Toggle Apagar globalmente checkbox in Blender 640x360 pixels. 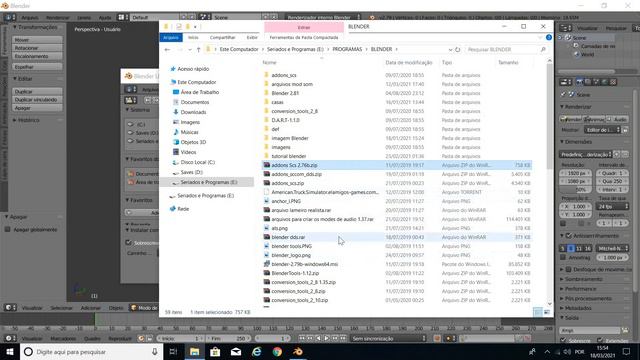pos(7,229)
